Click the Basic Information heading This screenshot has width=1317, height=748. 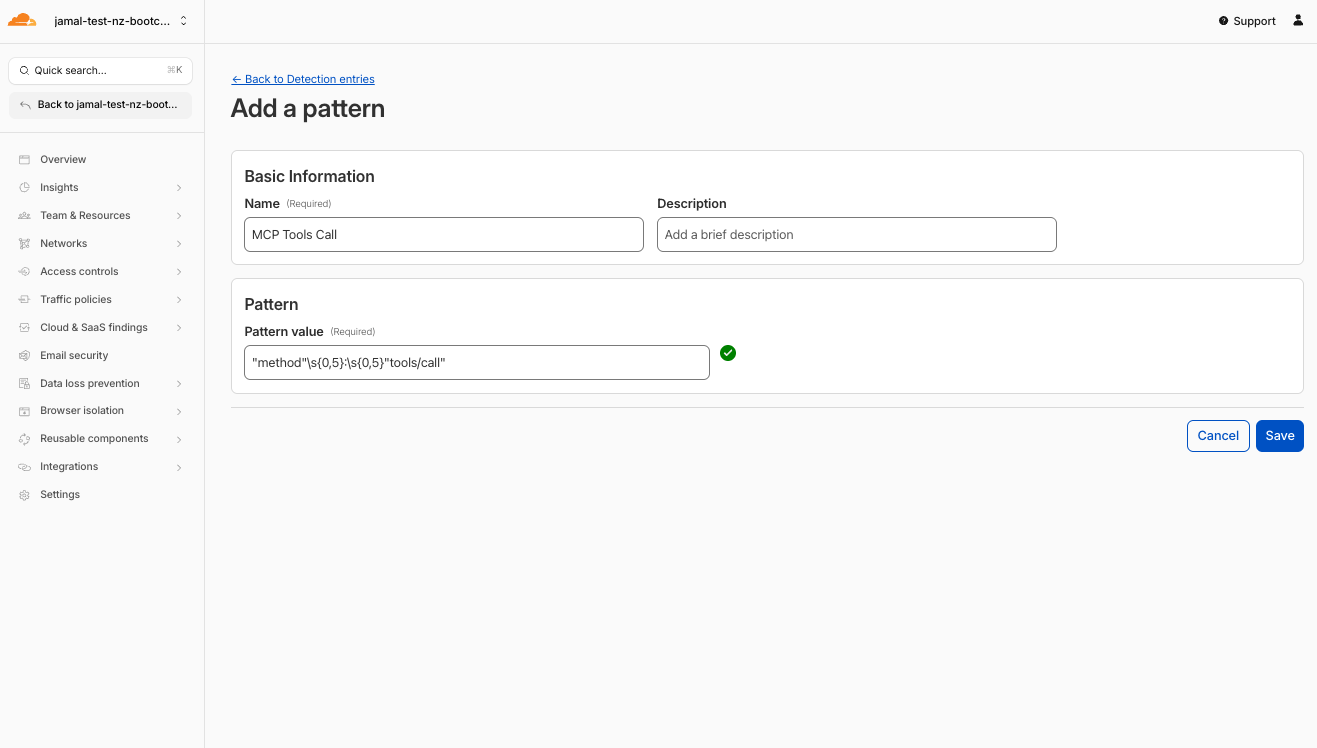(310, 176)
